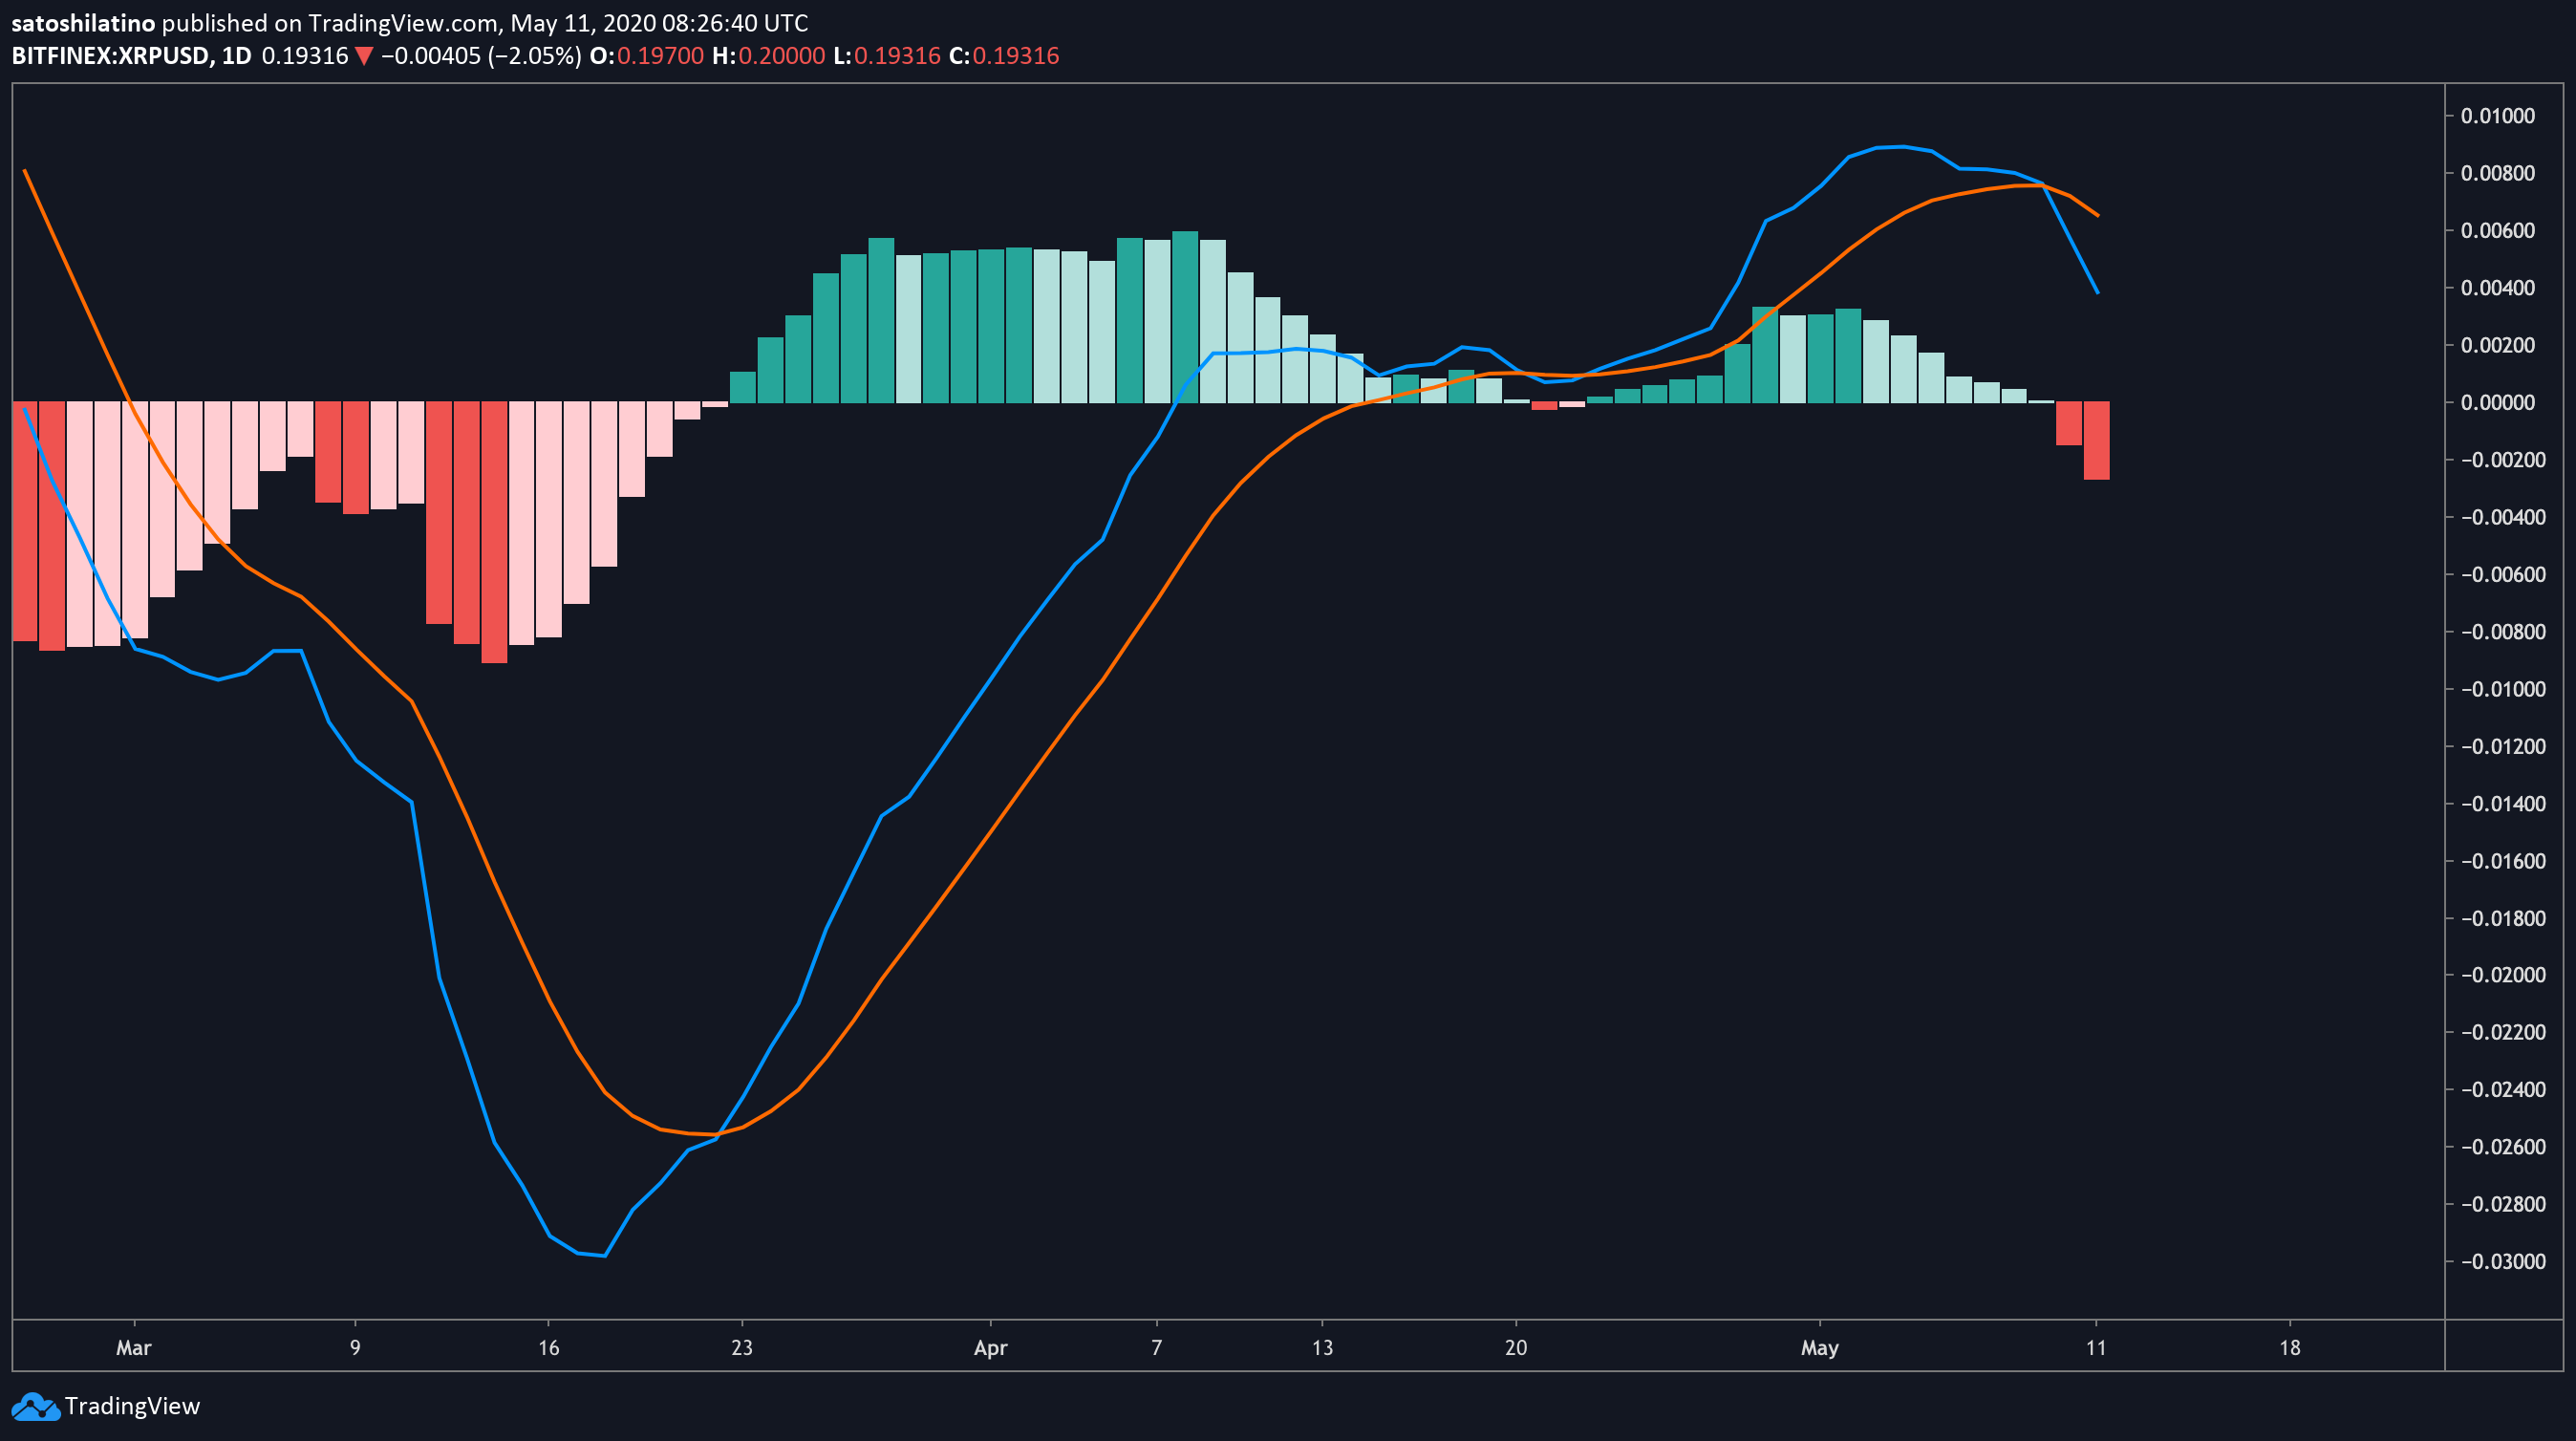Click the TradingView cloud logo icon
Viewport: 2576px width, 1441px height.
point(36,1406)
